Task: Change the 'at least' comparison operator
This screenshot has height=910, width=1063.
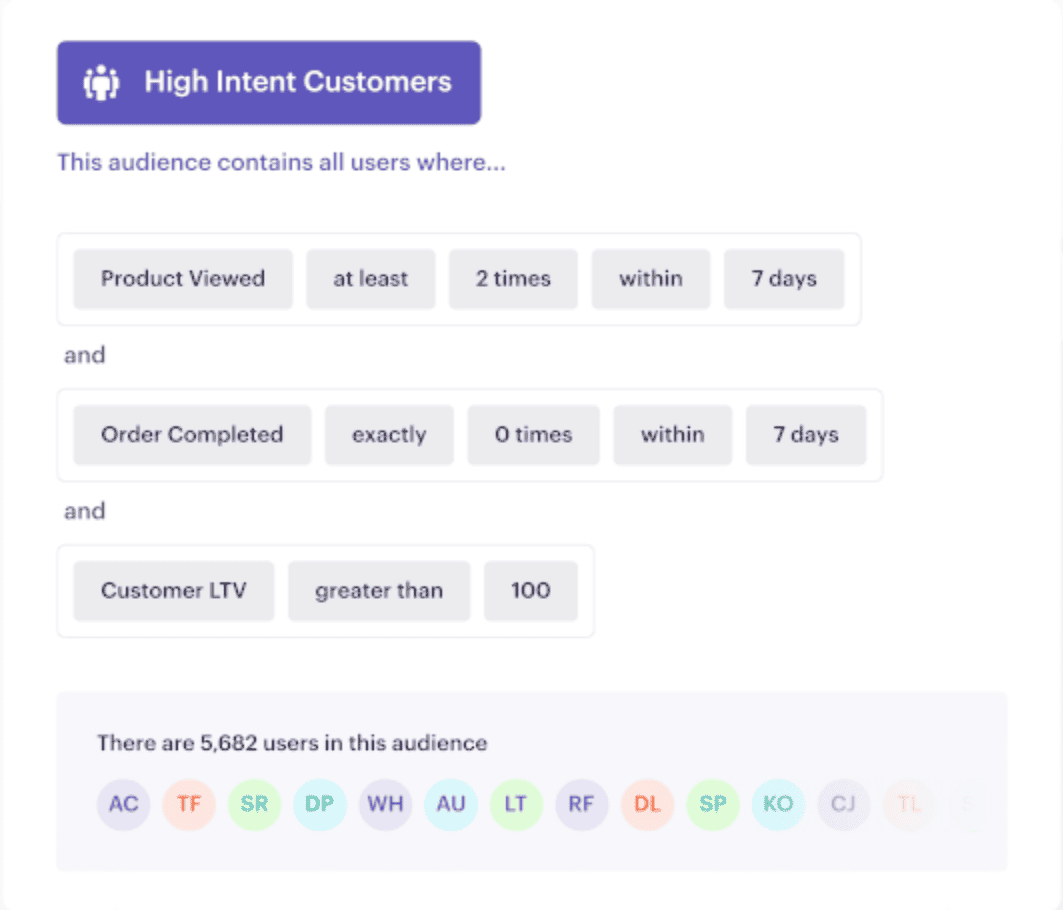Action: coord(370,279)
